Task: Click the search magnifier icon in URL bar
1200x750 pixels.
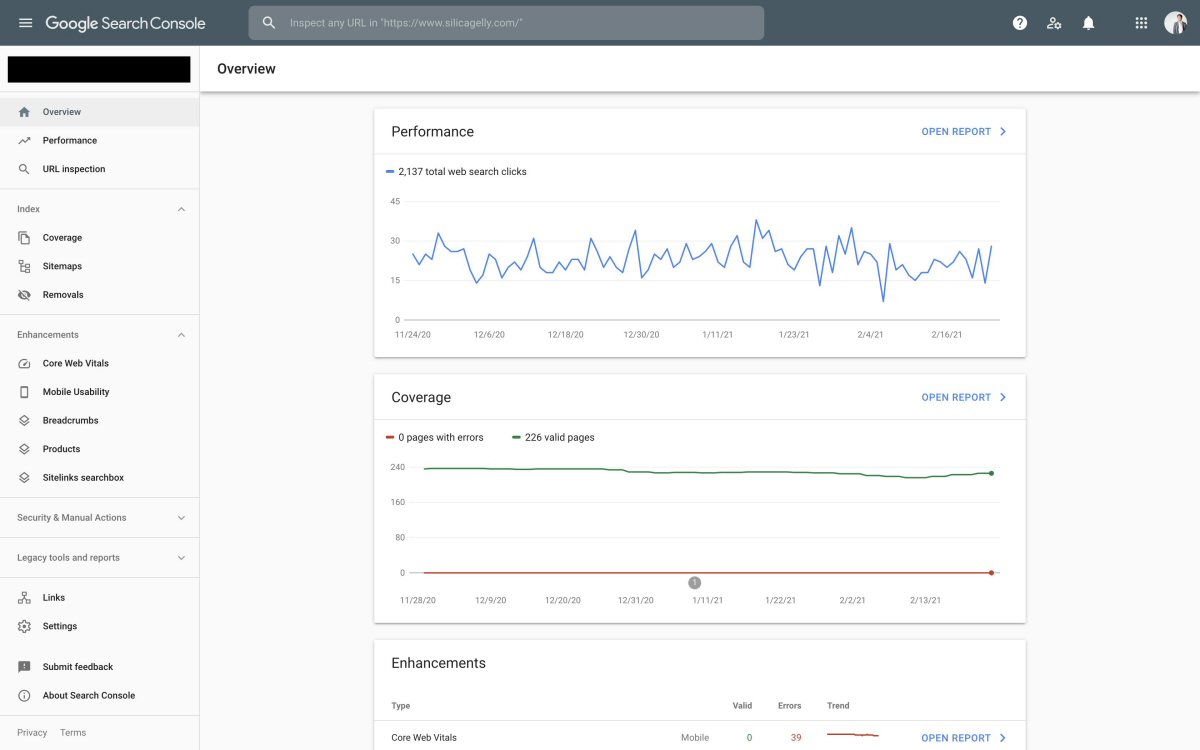Action: click(x=269, y=23)
